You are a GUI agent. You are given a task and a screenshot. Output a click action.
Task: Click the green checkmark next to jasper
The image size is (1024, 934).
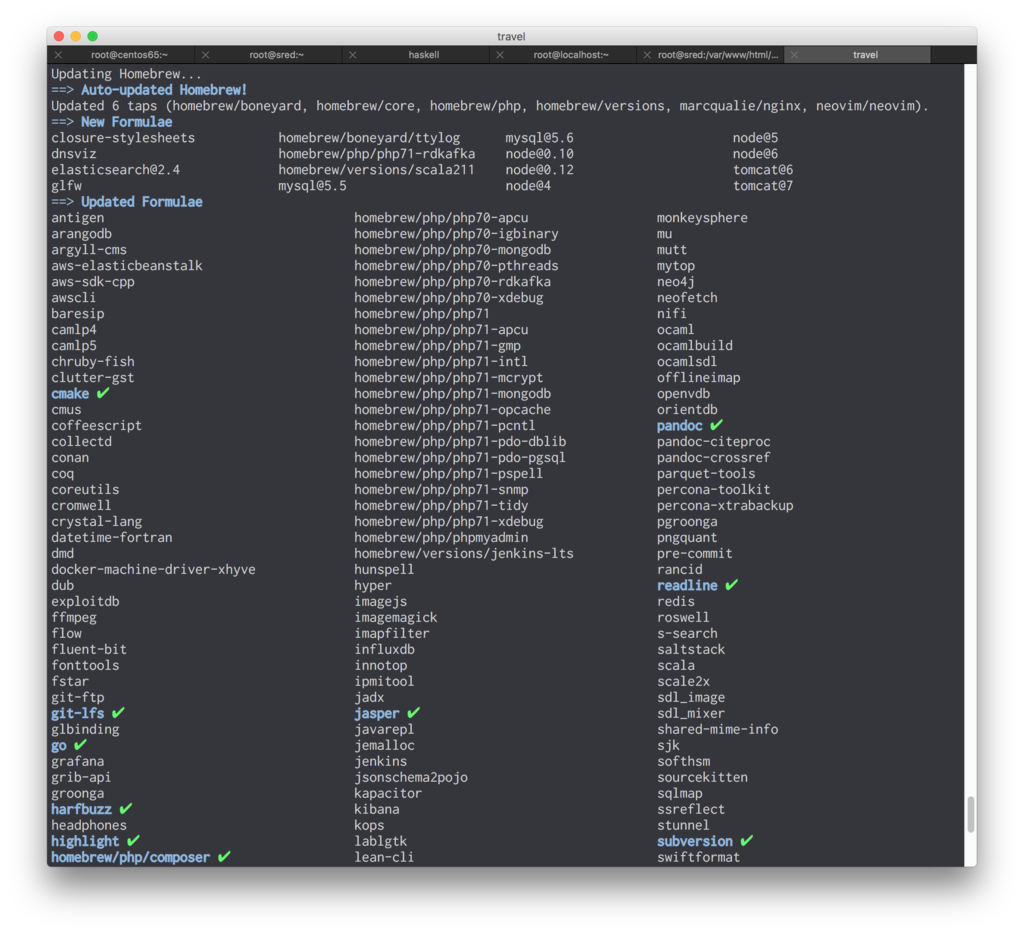coord(413,713)
